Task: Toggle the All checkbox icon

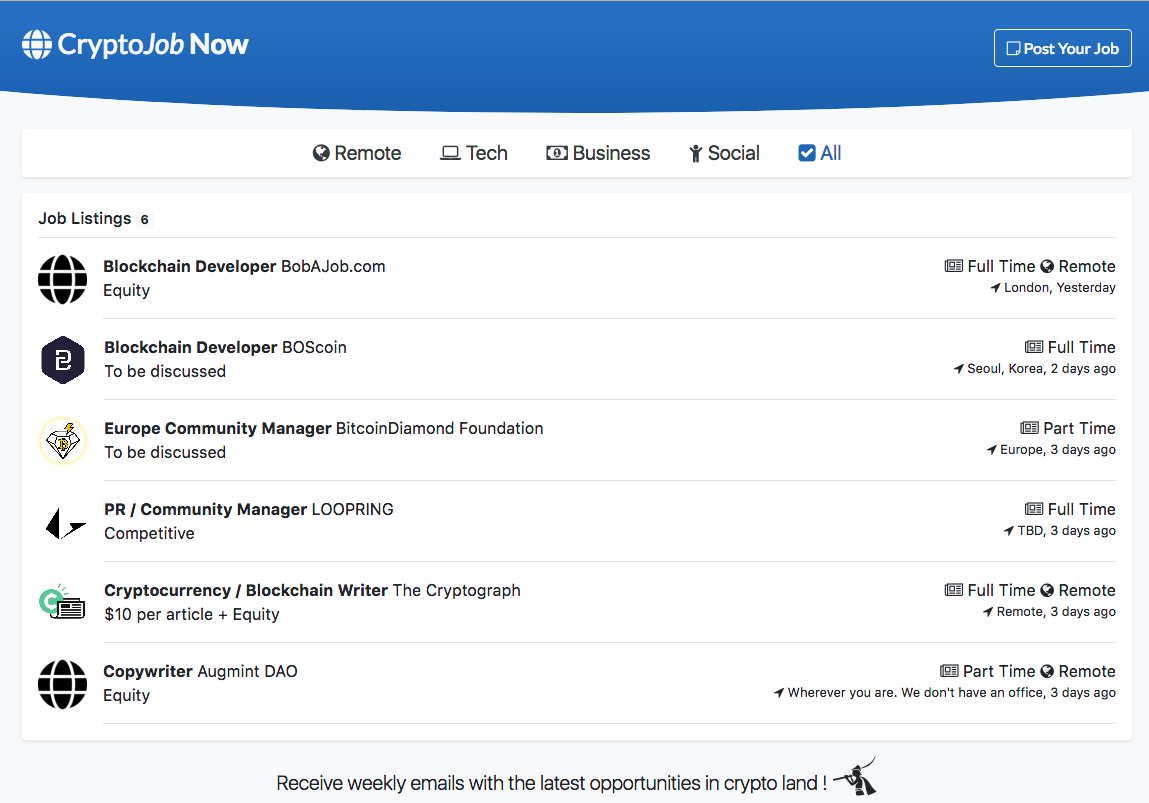Action: (807, 153)
